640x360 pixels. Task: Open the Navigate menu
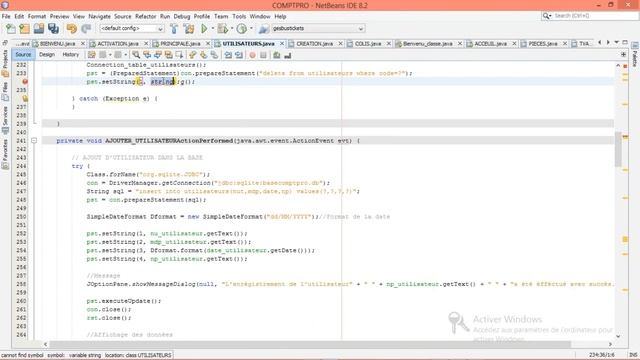coord(100,16)
